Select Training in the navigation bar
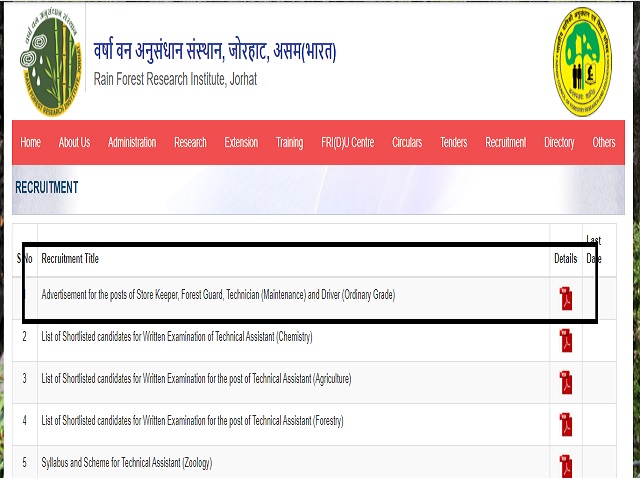This screenshot has width=640, height=480. coord(289,143)
